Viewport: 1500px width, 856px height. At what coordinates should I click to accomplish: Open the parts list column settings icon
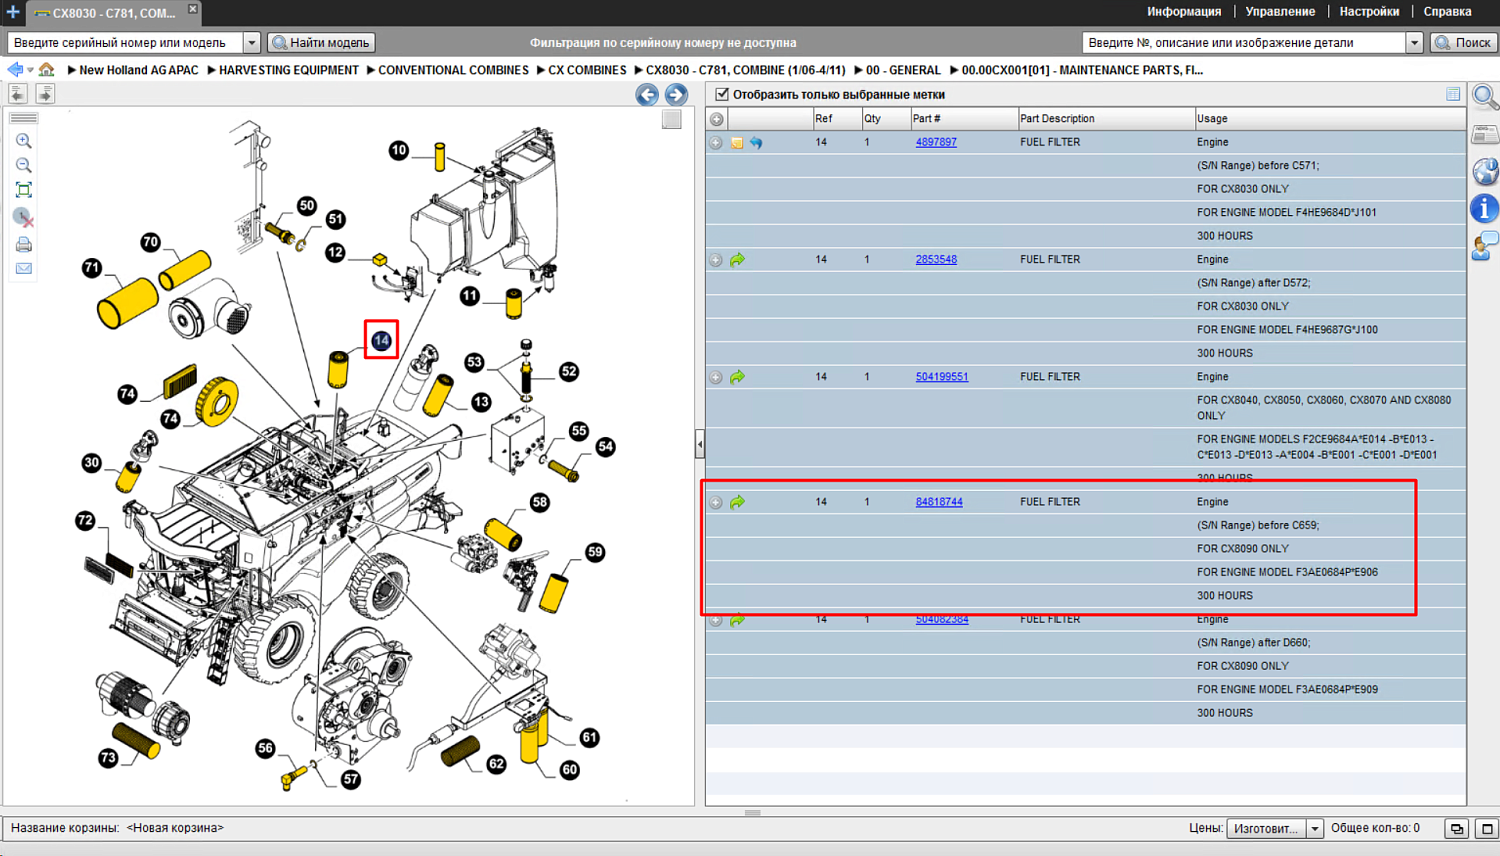tap(1453, 94)
